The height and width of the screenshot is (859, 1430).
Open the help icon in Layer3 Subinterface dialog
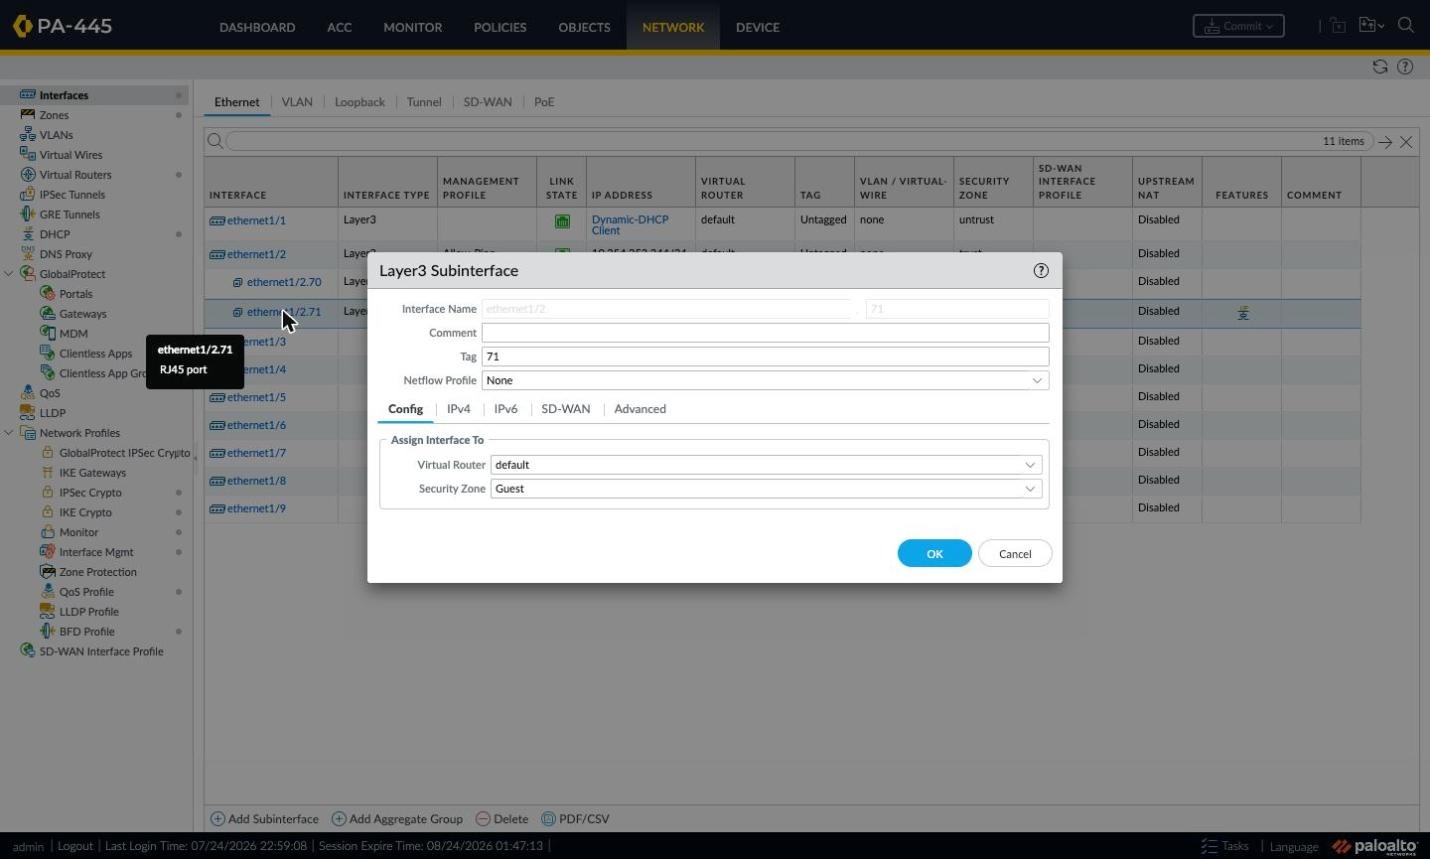coord(1041,270)
